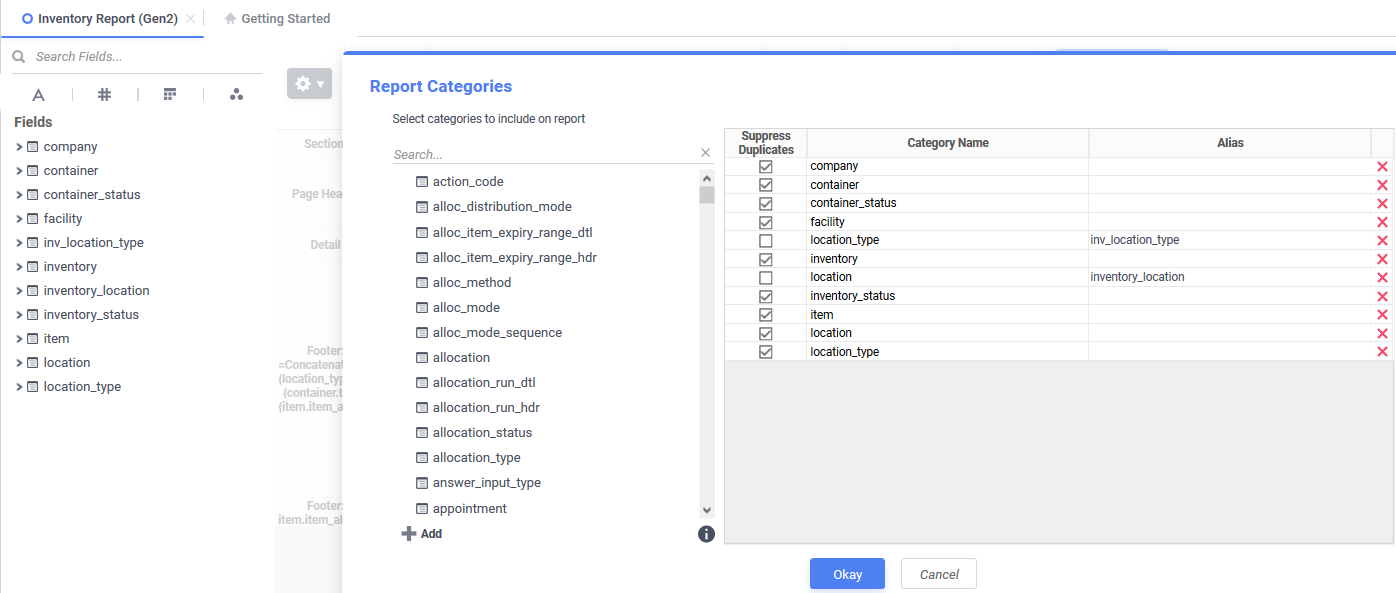Image resolution: width=1396 pixels, height=593 pixels.
Task: Expand the inventory_location field node
Action: [19, 291]
